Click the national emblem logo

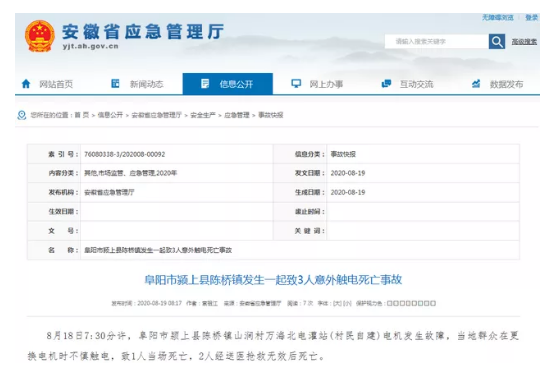click(x=40, y=36)
